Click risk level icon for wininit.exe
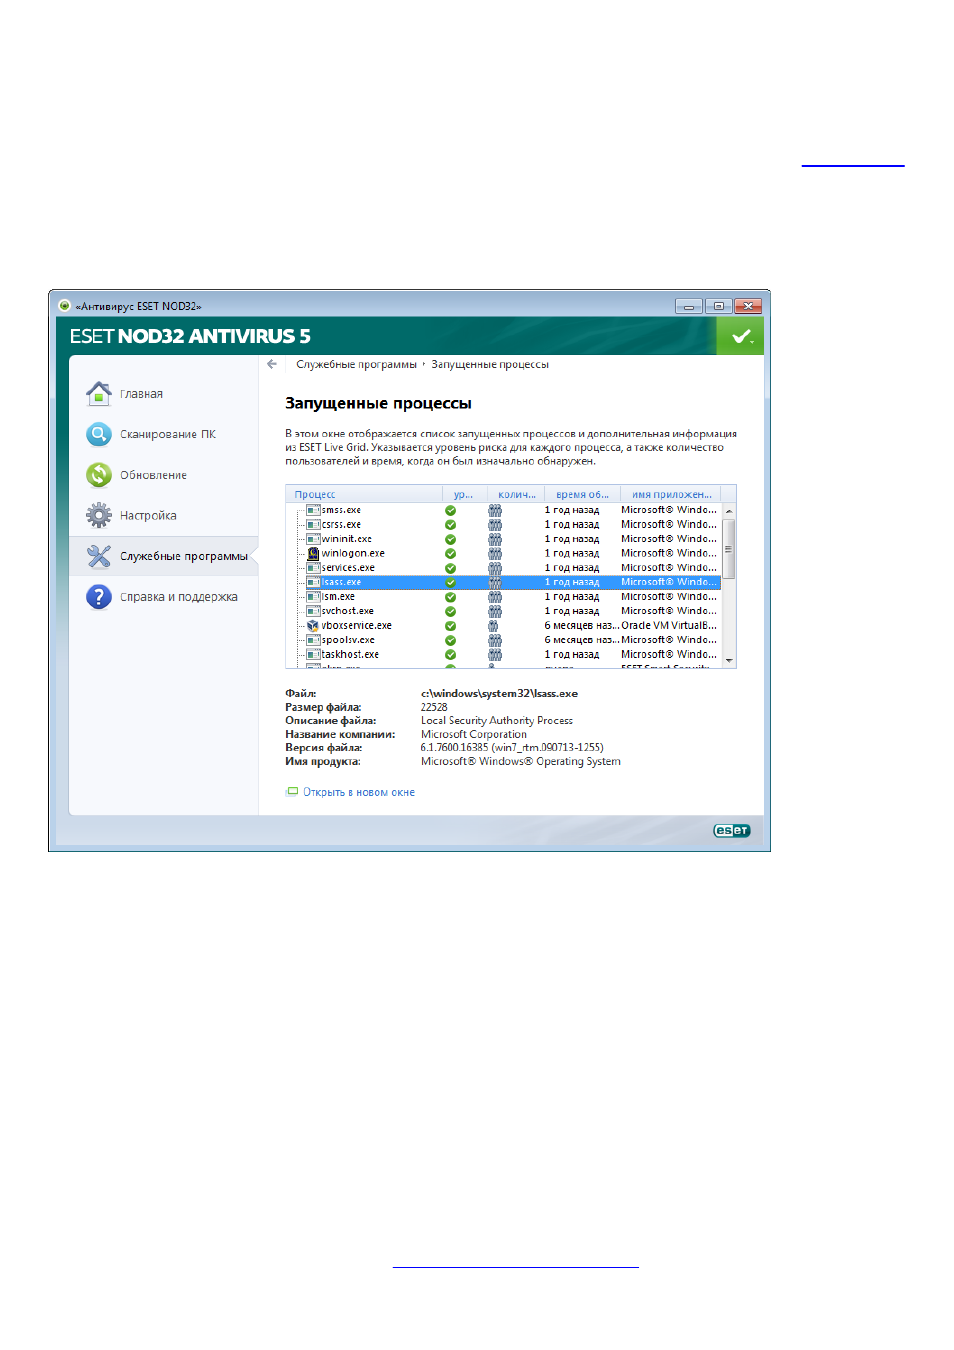Screen dimensions: 954x1350 [x=450, y=539]
